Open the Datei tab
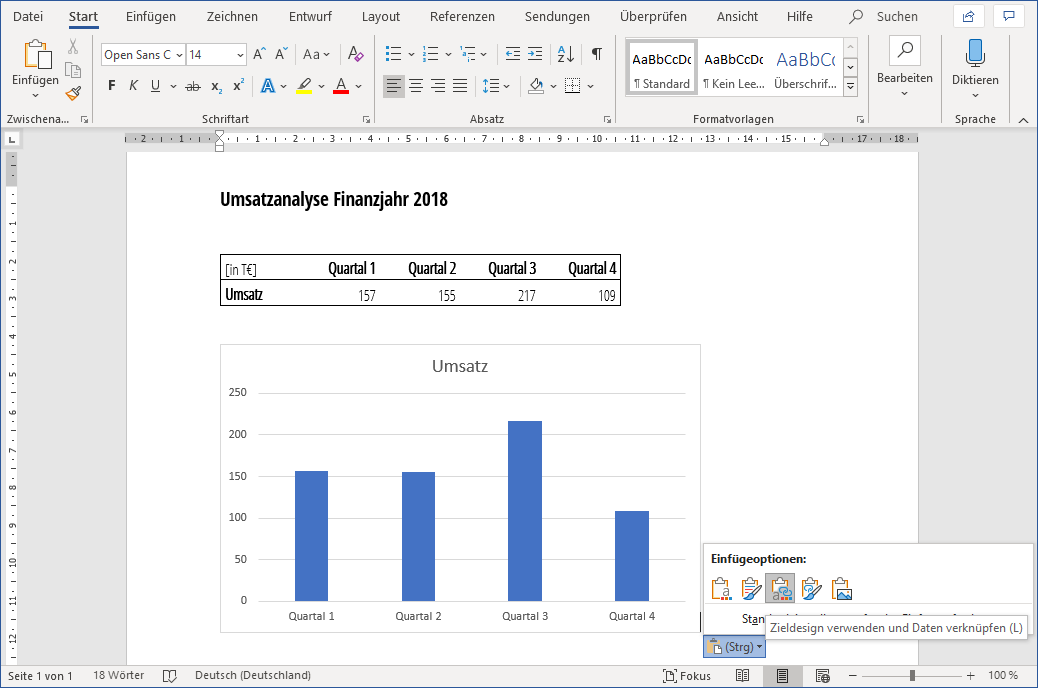 (x=28, y=17)
